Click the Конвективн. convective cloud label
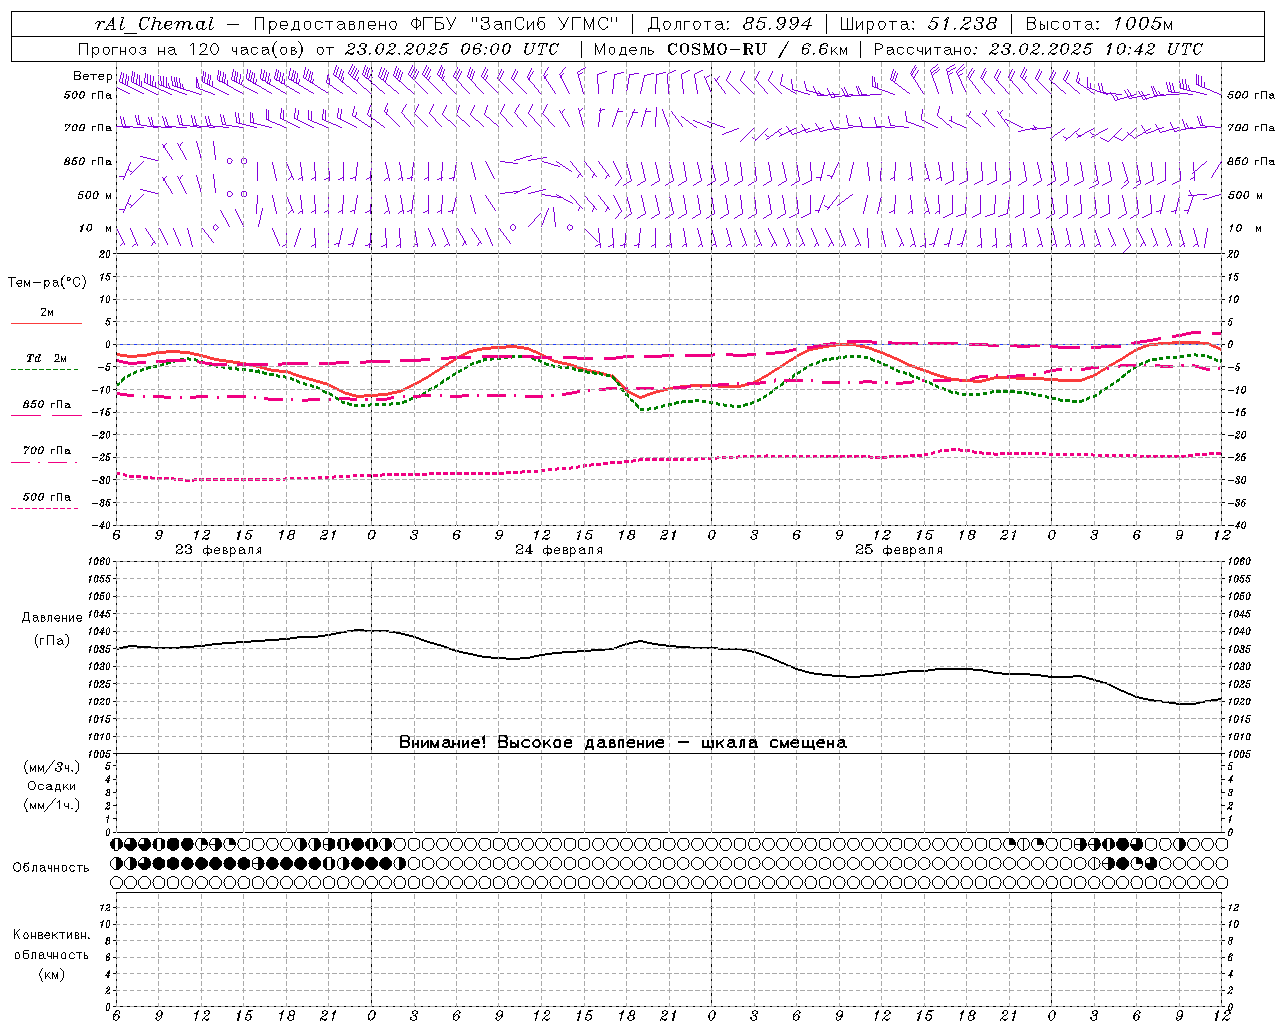This screenshot has width=1280, height=1024. point(52,935)
